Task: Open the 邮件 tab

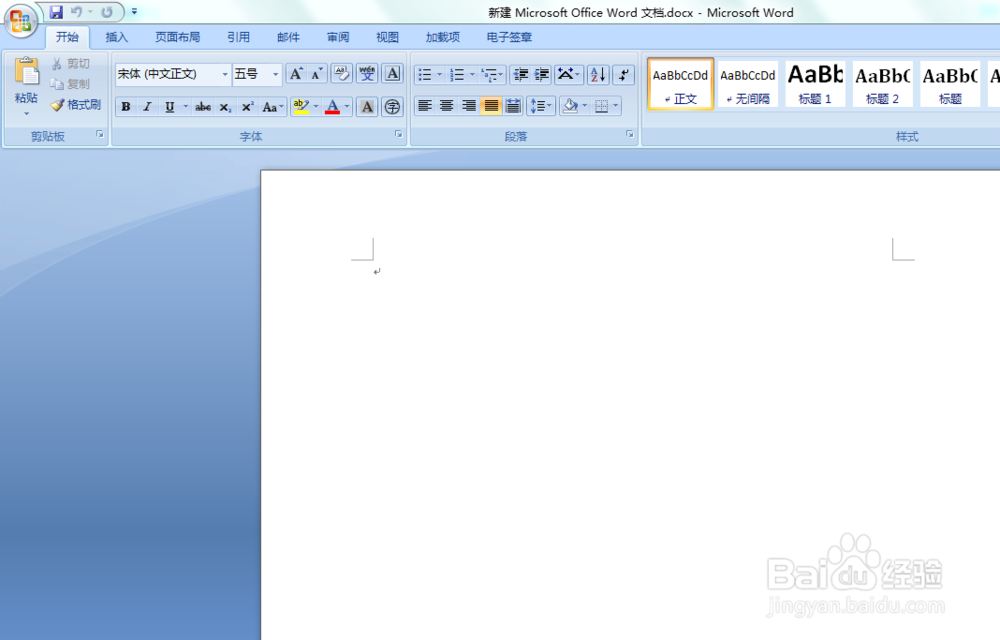Action: pyautogui.click(x=288, y=38)
